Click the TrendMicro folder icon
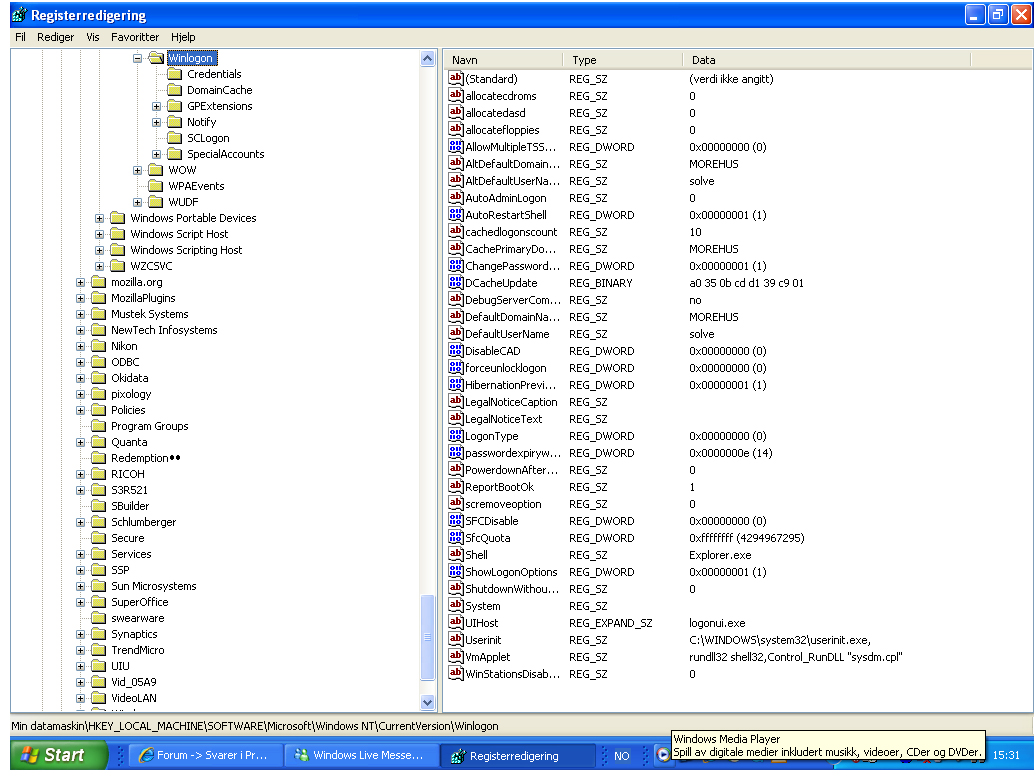The image size is (1036, 780). pyautogui.click(x=98, y=650)
